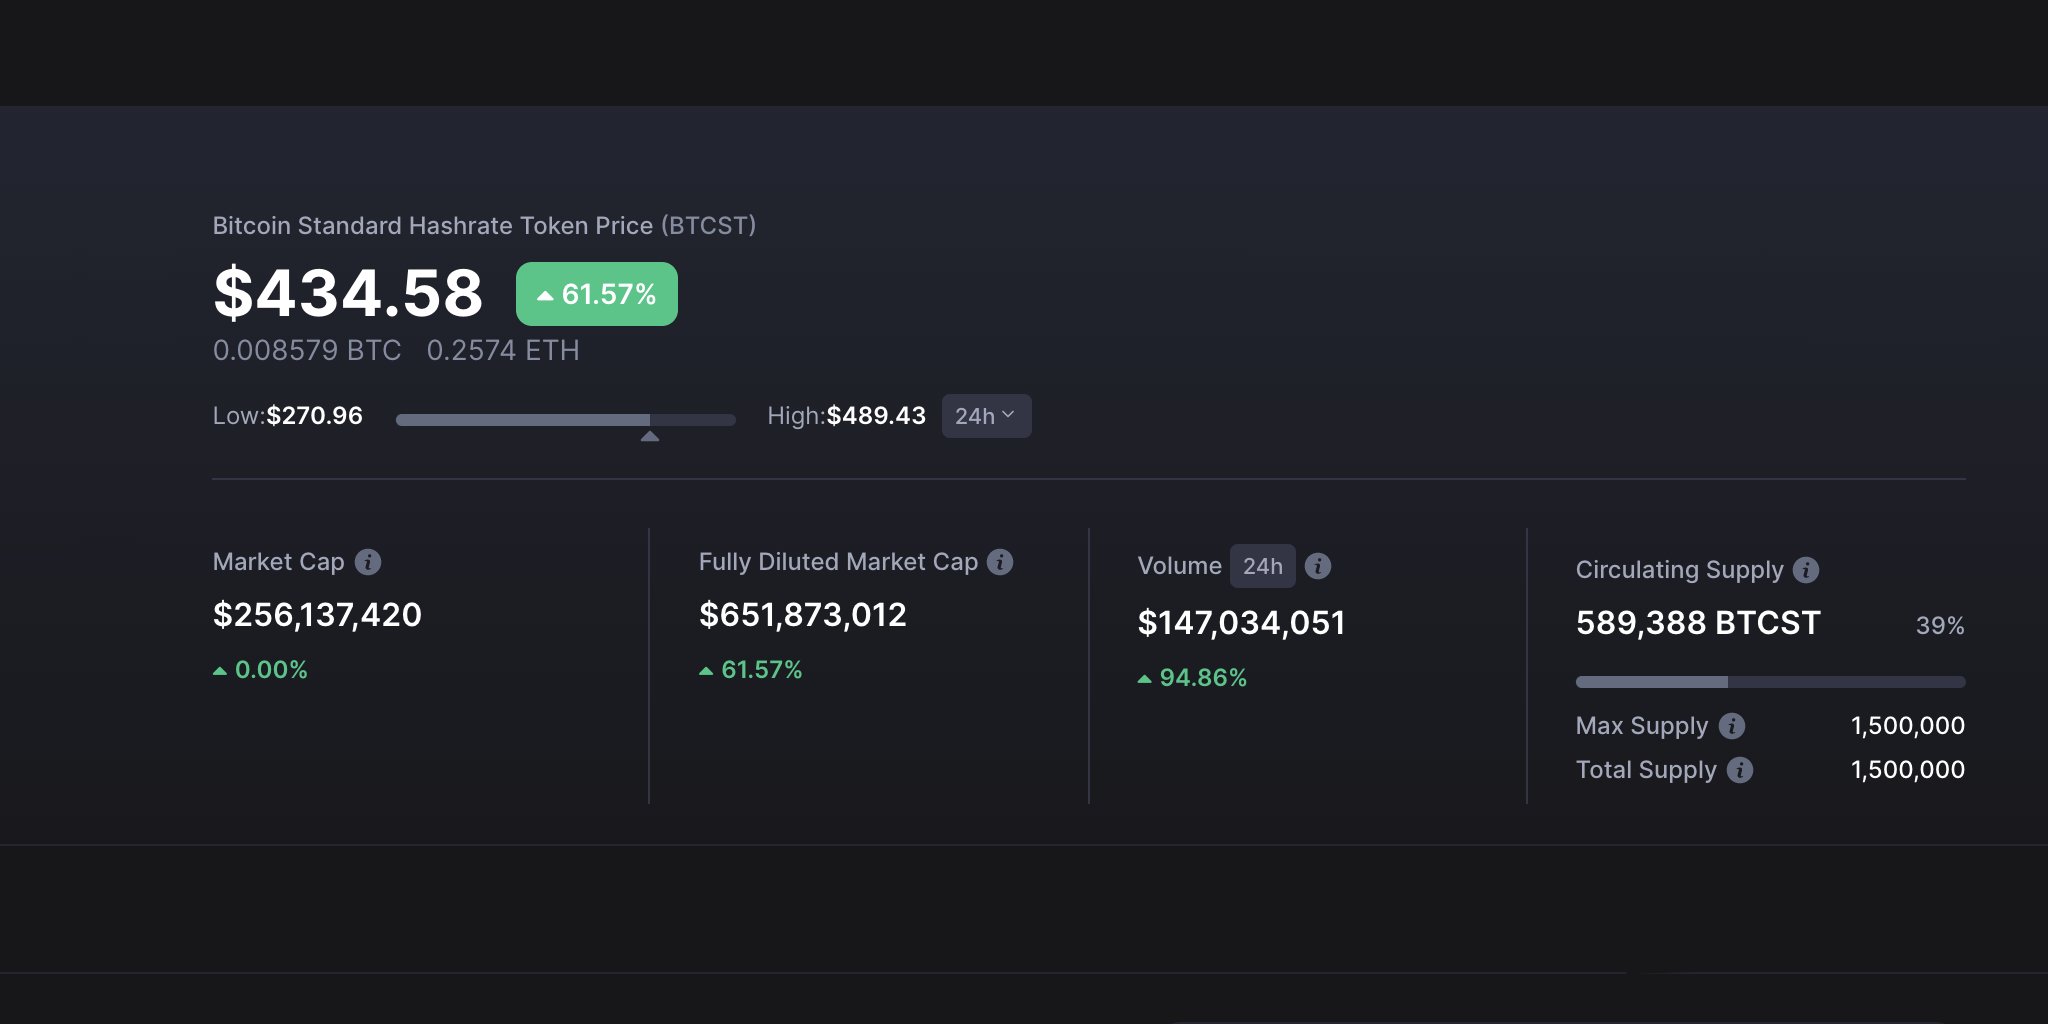Show Max Supply info tooltip
This screenshot has width=2048, height=1024.
[x=1732, y=726]
